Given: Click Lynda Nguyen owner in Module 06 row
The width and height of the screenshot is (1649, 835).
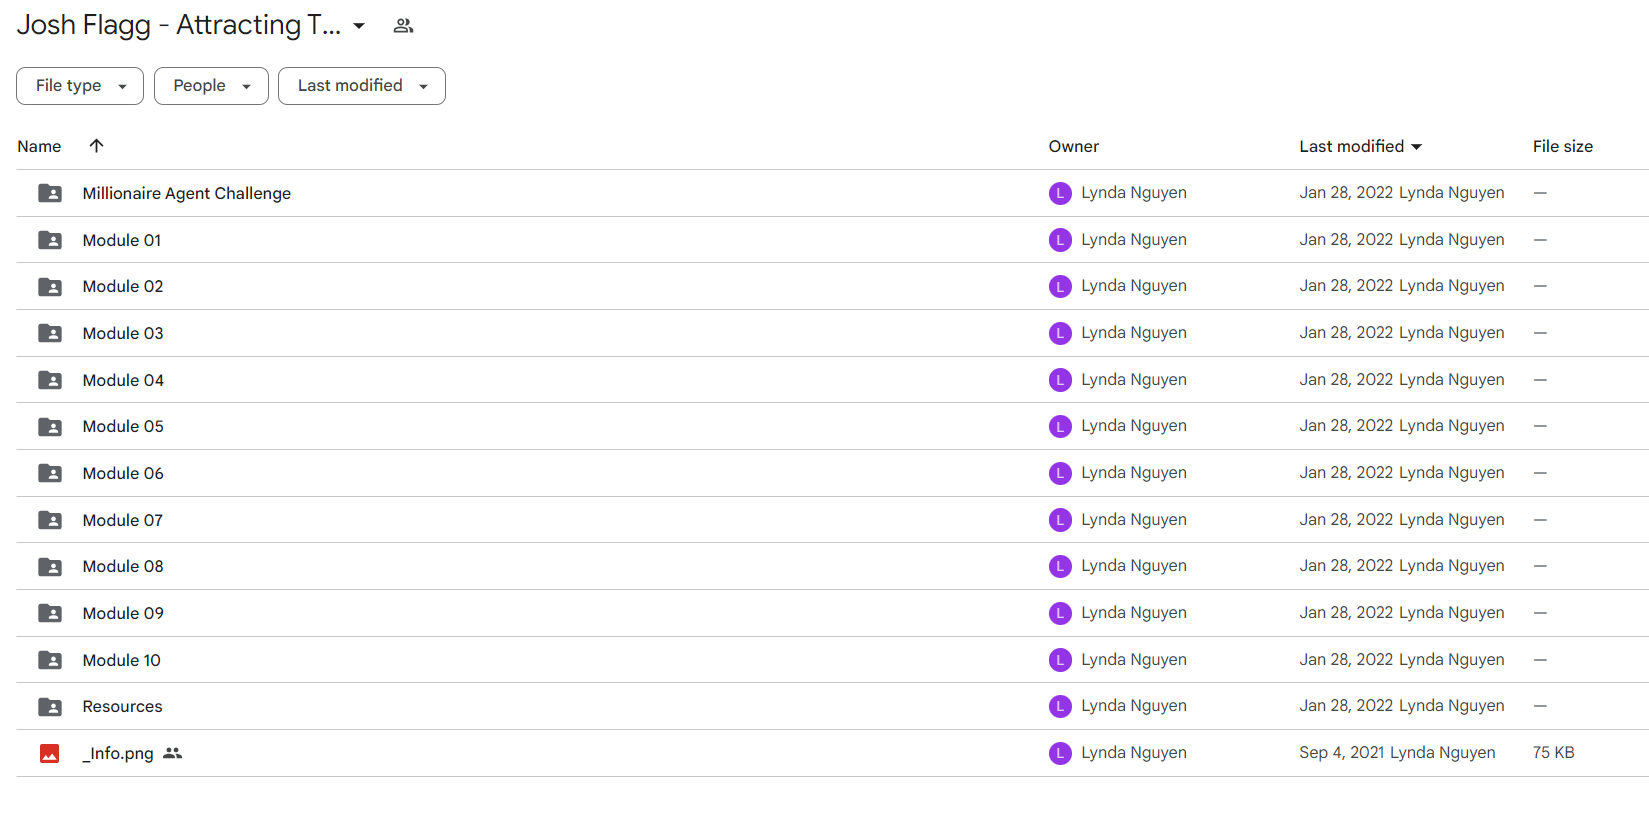Looking at the screenshot, I should 1134,473.
